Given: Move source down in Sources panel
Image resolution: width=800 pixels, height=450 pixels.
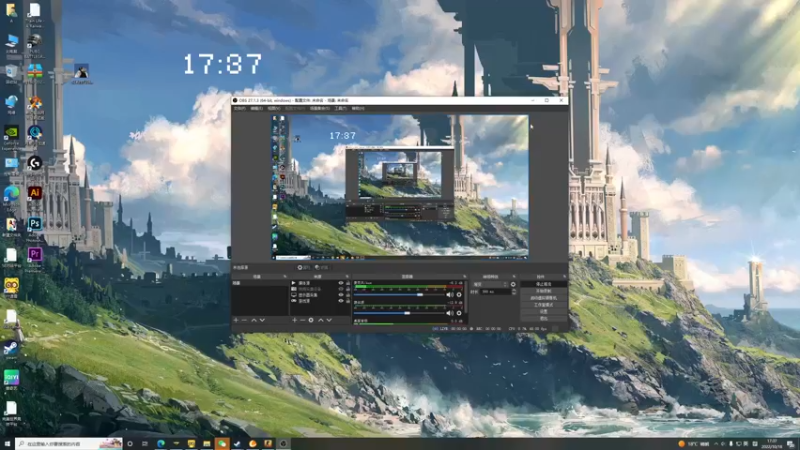Looking at the screenshot, I should pyautogui.click(x=329, y=320).
